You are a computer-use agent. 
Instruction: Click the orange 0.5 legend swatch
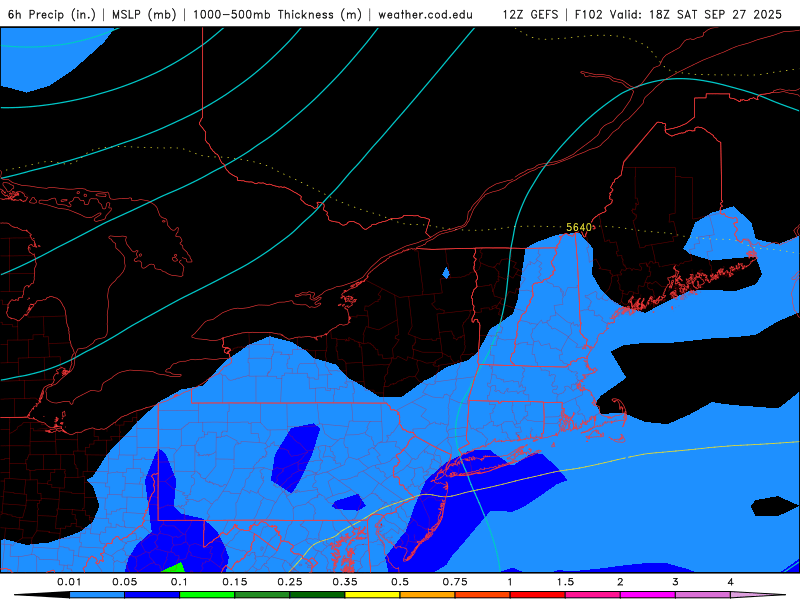coord(428,595)
